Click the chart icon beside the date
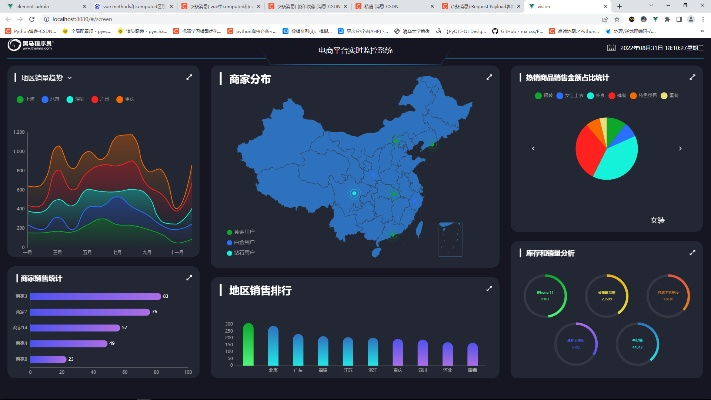 pos(611,48)
